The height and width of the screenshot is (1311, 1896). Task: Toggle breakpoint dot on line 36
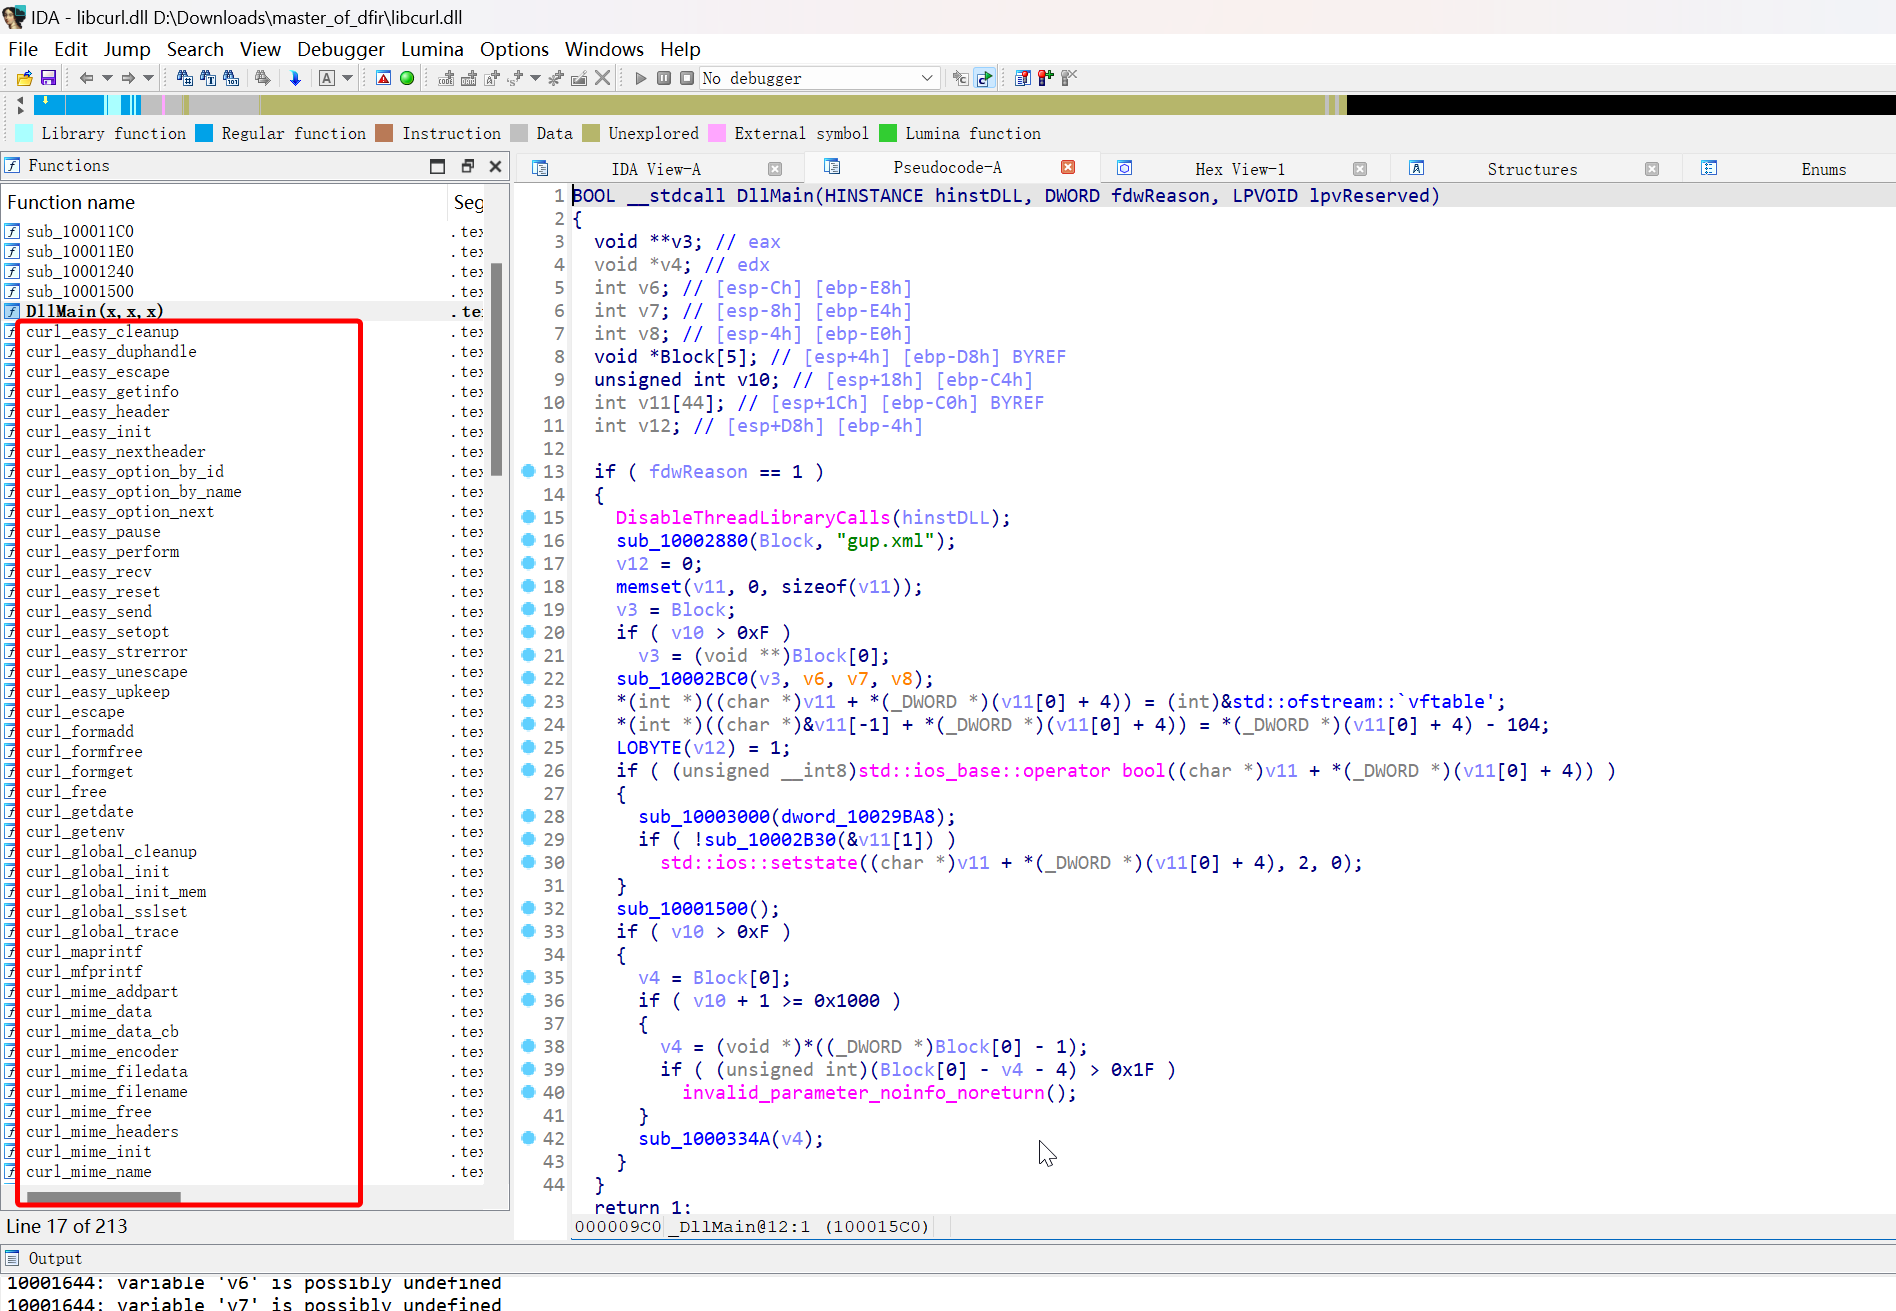pos(528,1000)
